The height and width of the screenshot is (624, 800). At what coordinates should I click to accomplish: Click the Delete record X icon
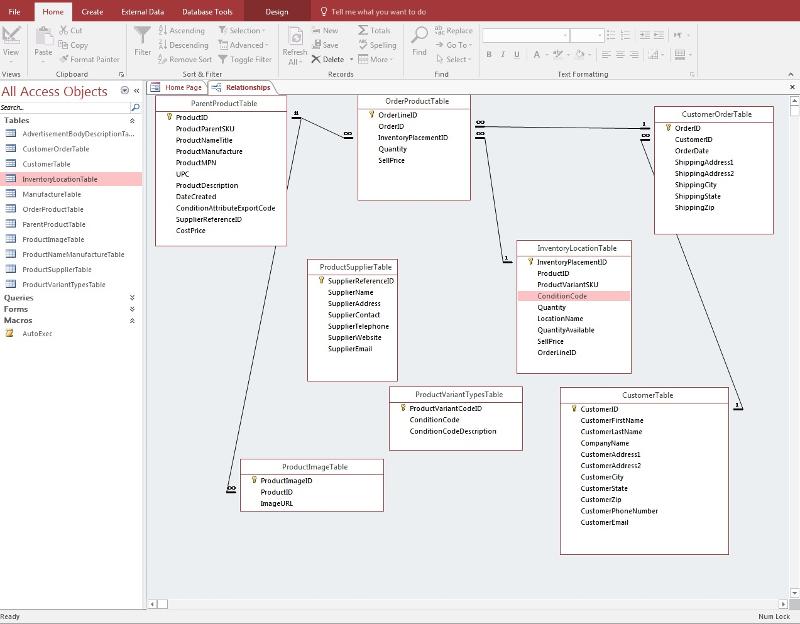pyautogui.click(x=315, y=59)
